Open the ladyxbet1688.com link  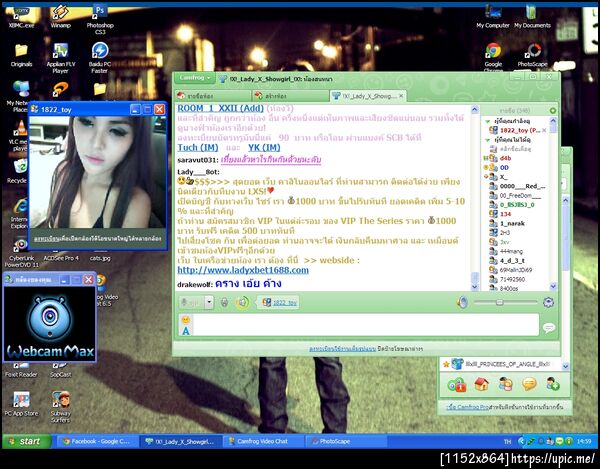tap(243, 270)
